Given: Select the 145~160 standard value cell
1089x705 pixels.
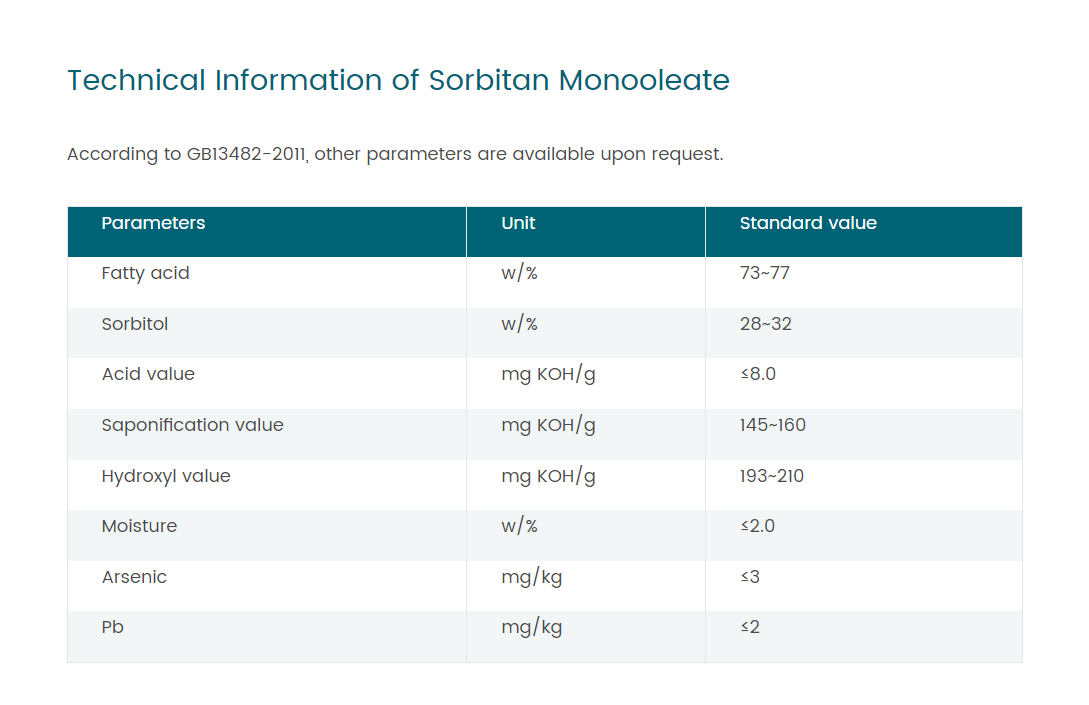Looking at the screenshot, I should [773, 425].
